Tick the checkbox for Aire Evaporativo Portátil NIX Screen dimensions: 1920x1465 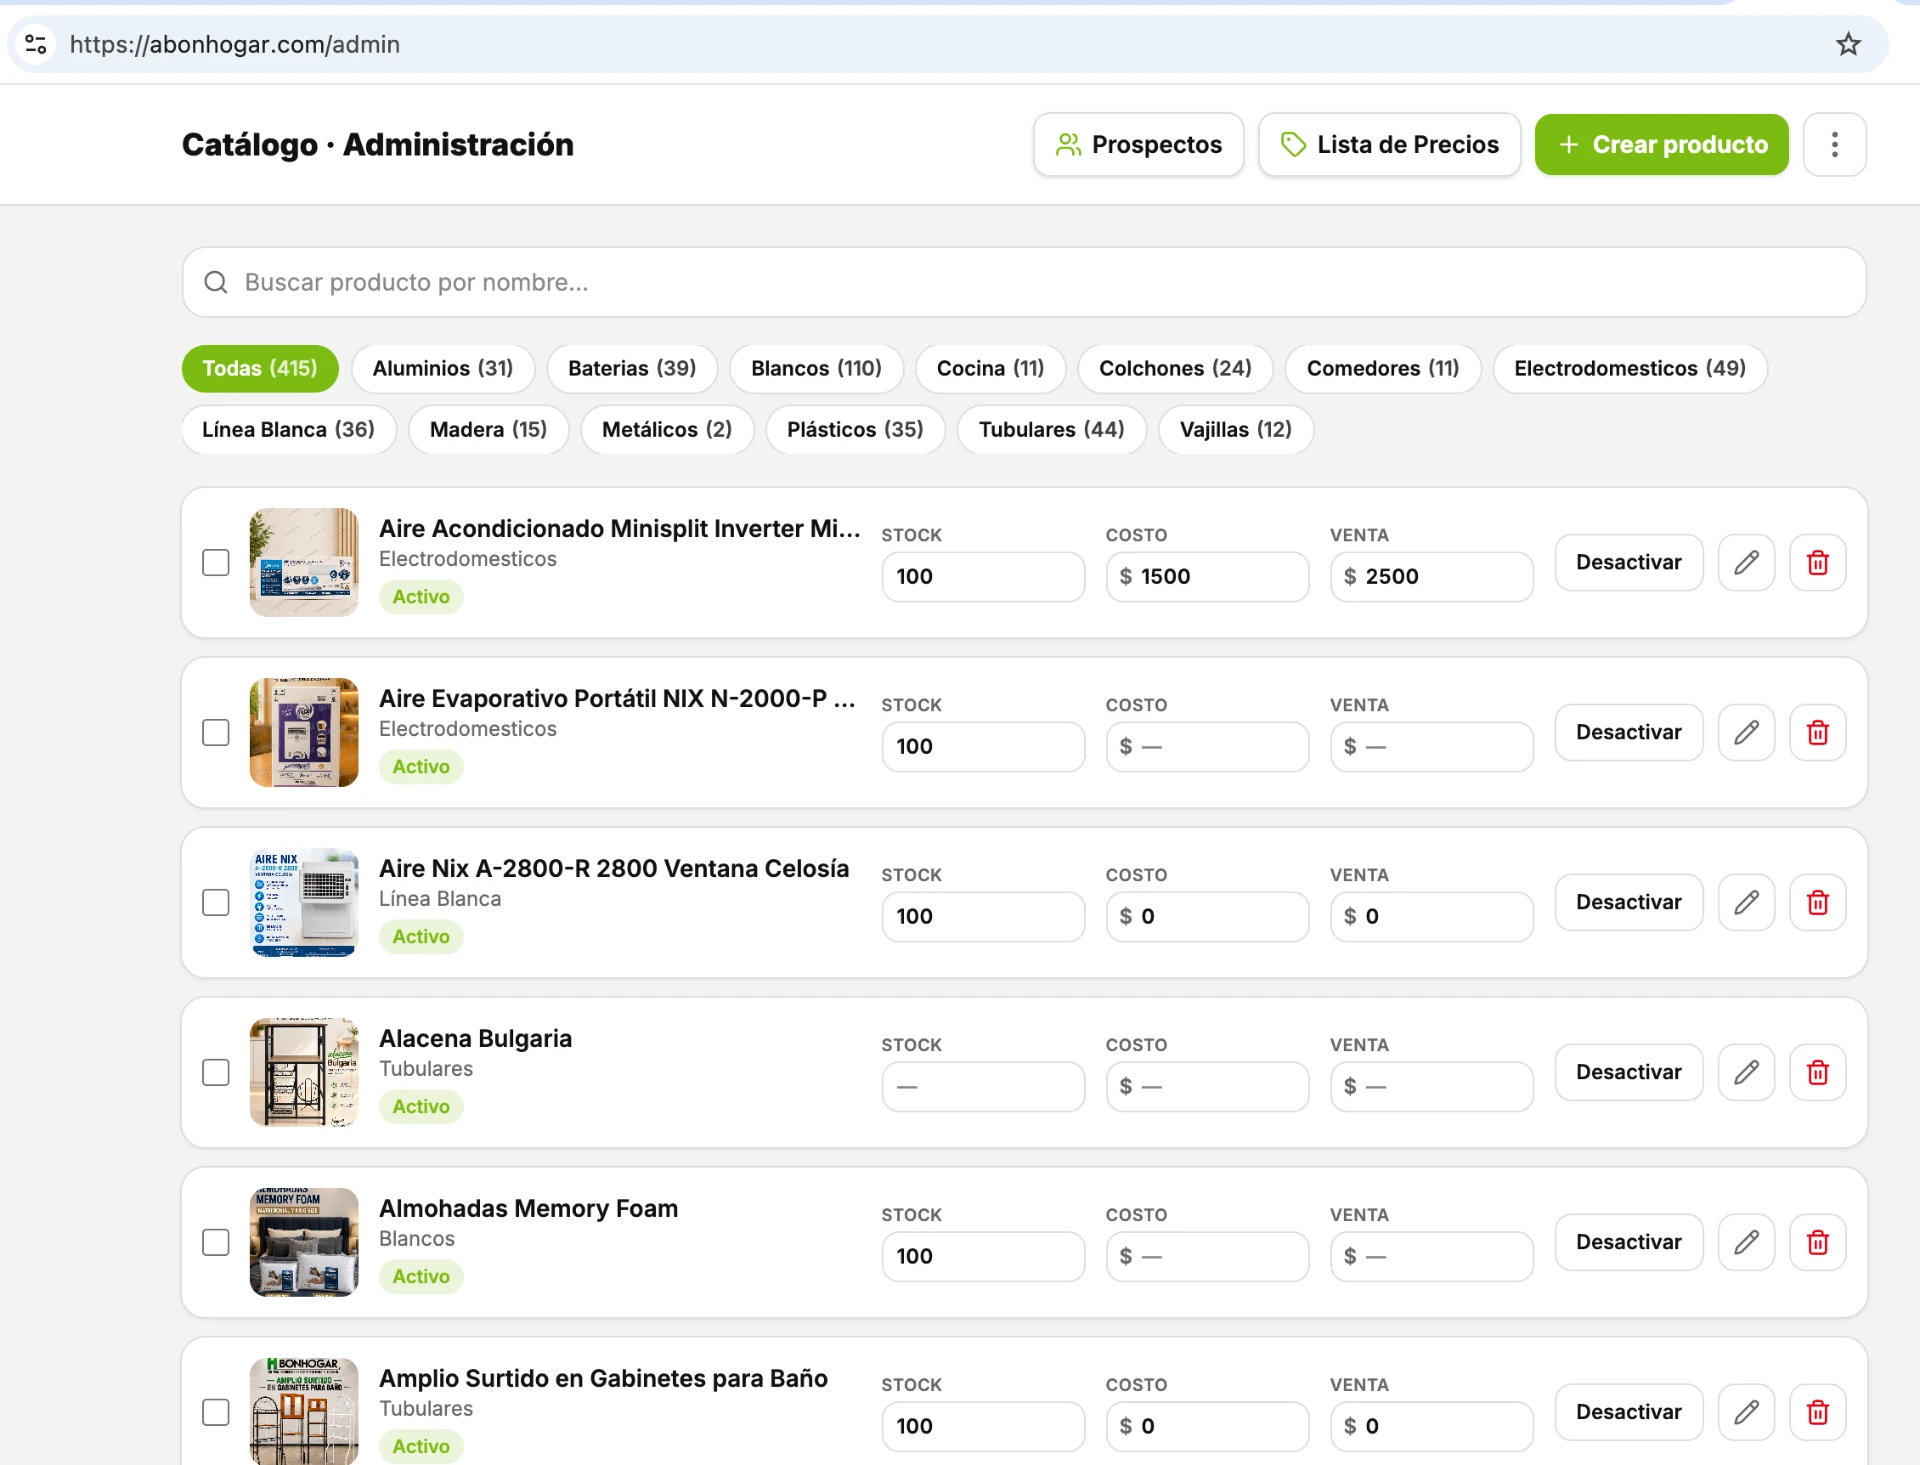click(x=216, y=732)
